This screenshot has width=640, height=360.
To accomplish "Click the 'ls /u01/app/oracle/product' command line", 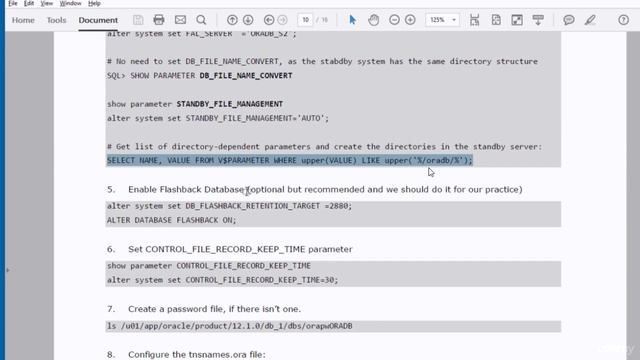I will click(229, 326).
